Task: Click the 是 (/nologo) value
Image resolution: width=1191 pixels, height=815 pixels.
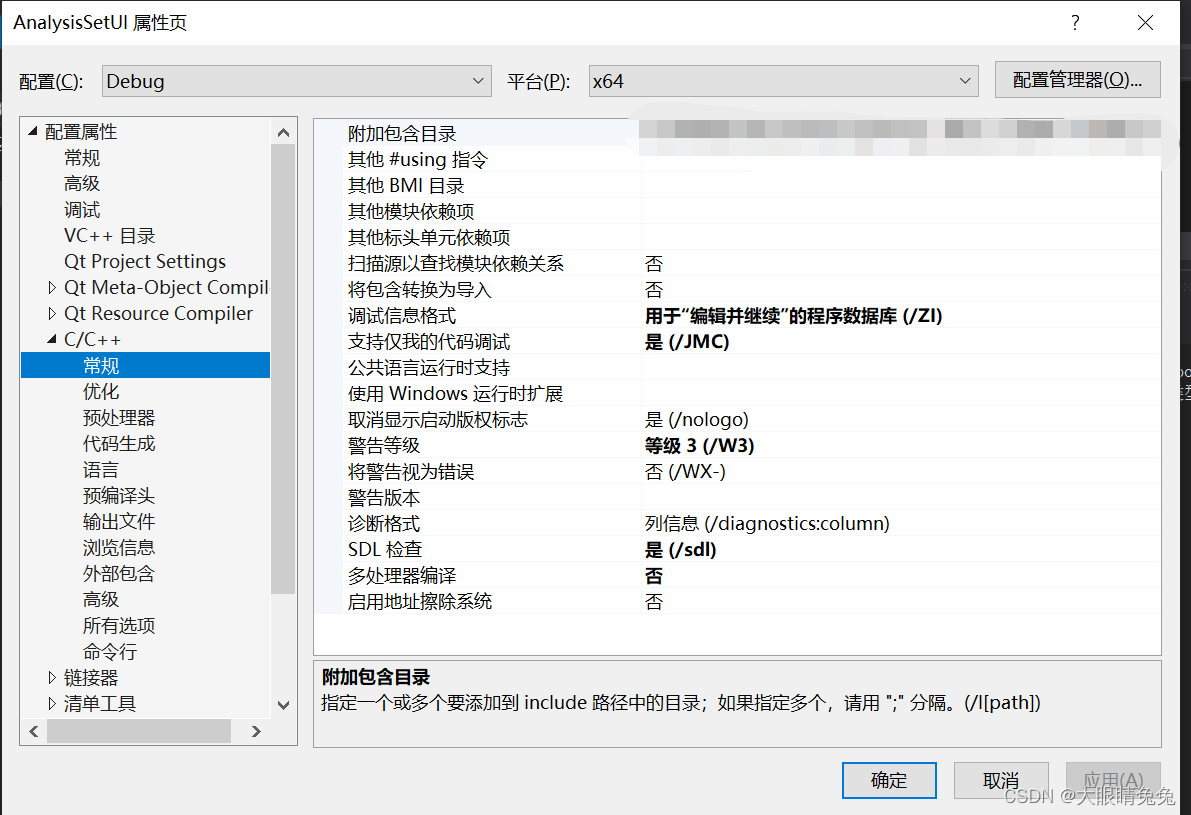Action: pos(697,419)
